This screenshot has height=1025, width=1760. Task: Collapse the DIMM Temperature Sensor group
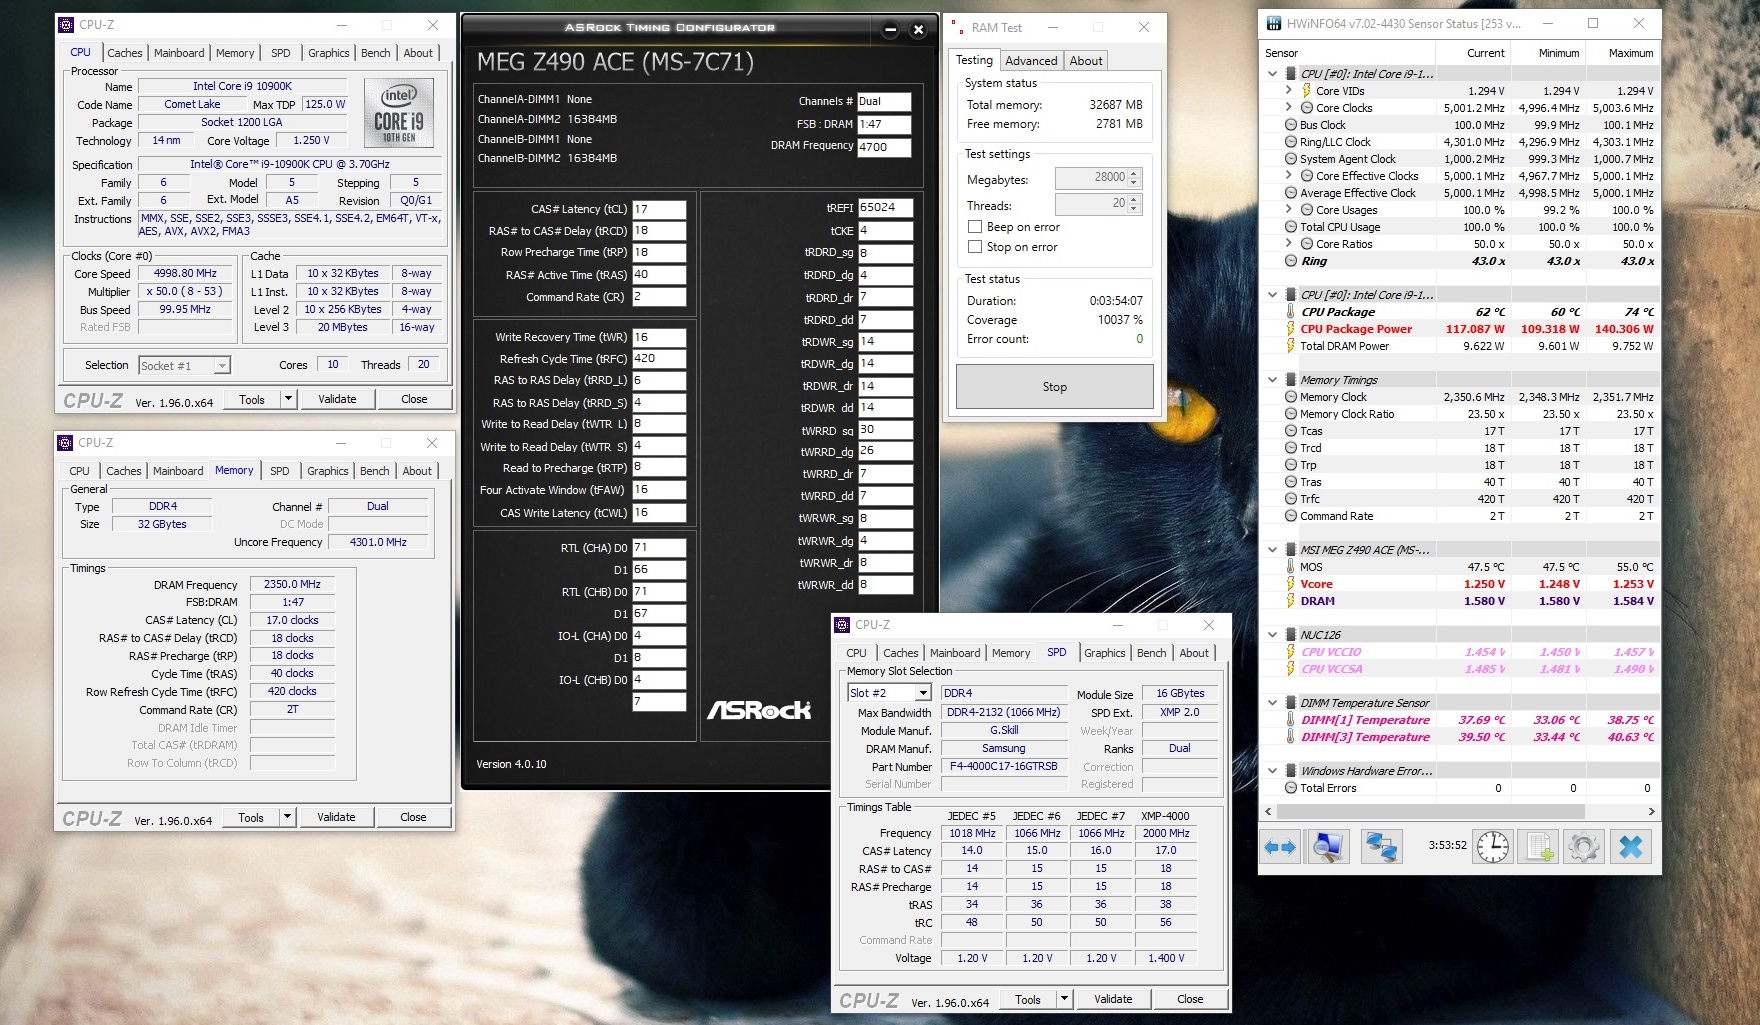[1272, 703]
